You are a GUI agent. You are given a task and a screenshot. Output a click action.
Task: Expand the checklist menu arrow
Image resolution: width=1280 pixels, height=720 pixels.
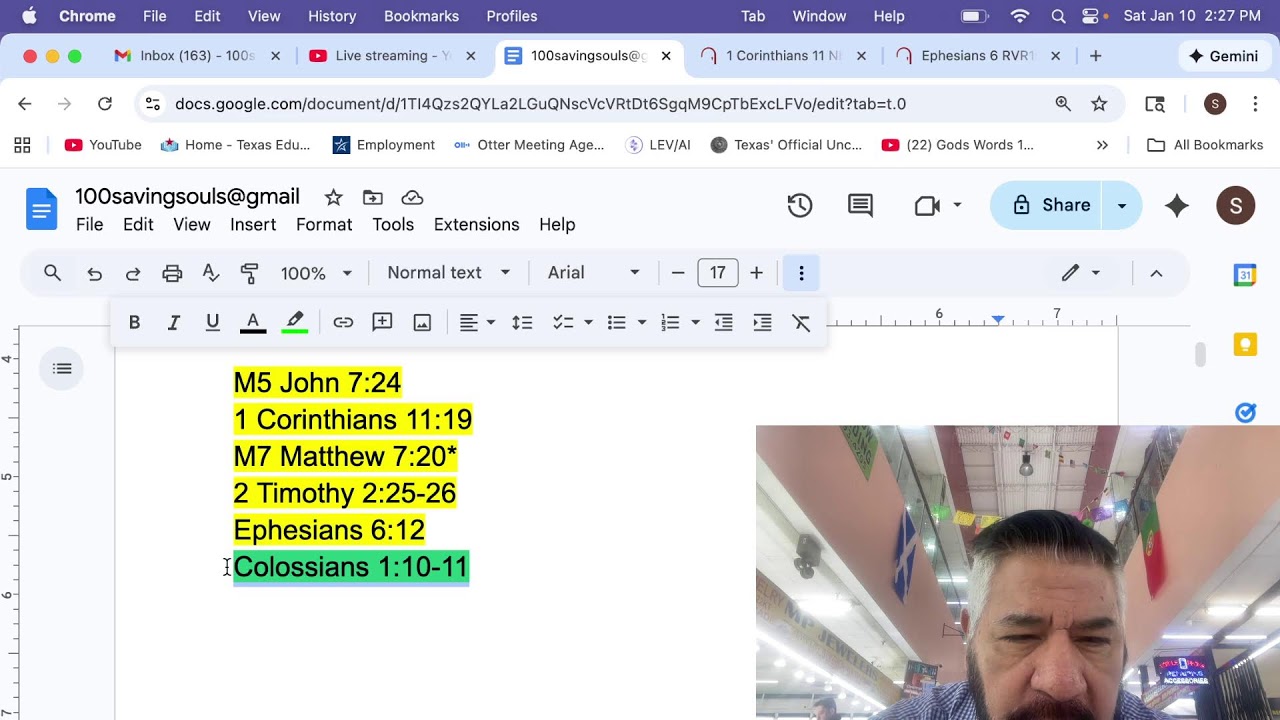[x=588, y=322]
